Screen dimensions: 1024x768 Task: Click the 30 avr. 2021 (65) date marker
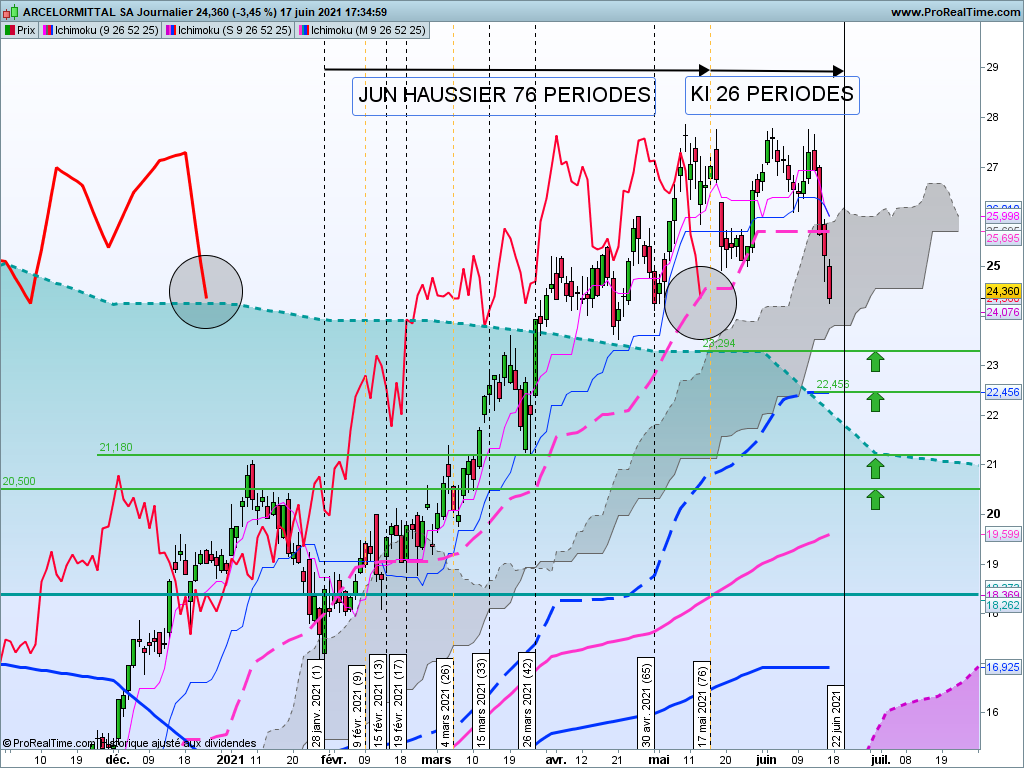tap(646, 703)
